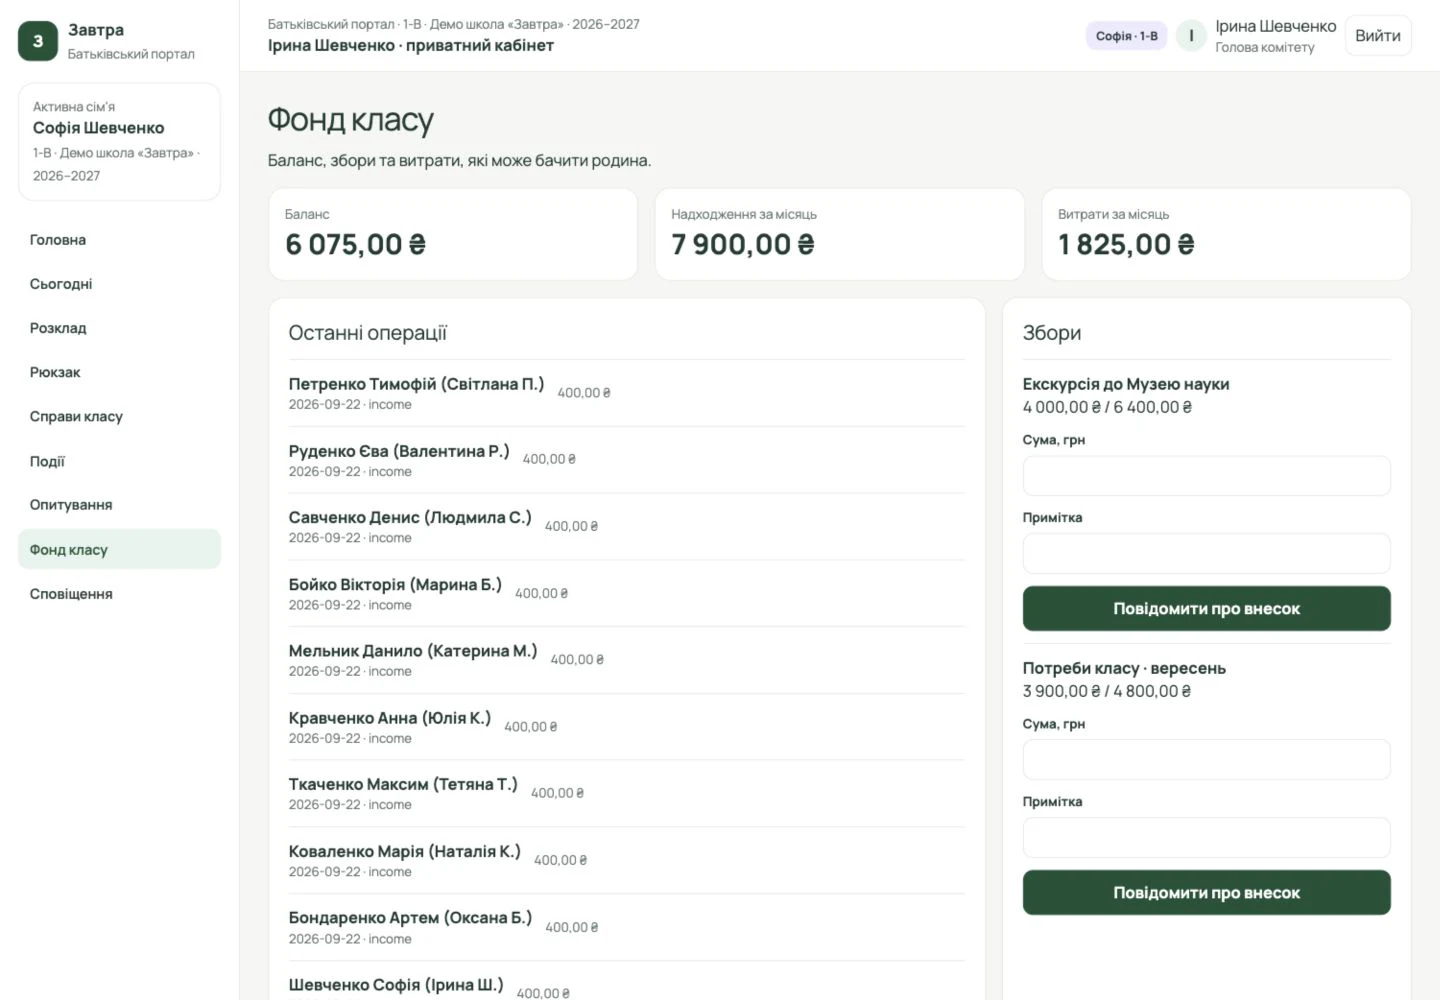This screenshot has width=1440, height=1000.
Task: Click Примітка field under Екскурсія до Музею науки
Action: coord(1206,553)
